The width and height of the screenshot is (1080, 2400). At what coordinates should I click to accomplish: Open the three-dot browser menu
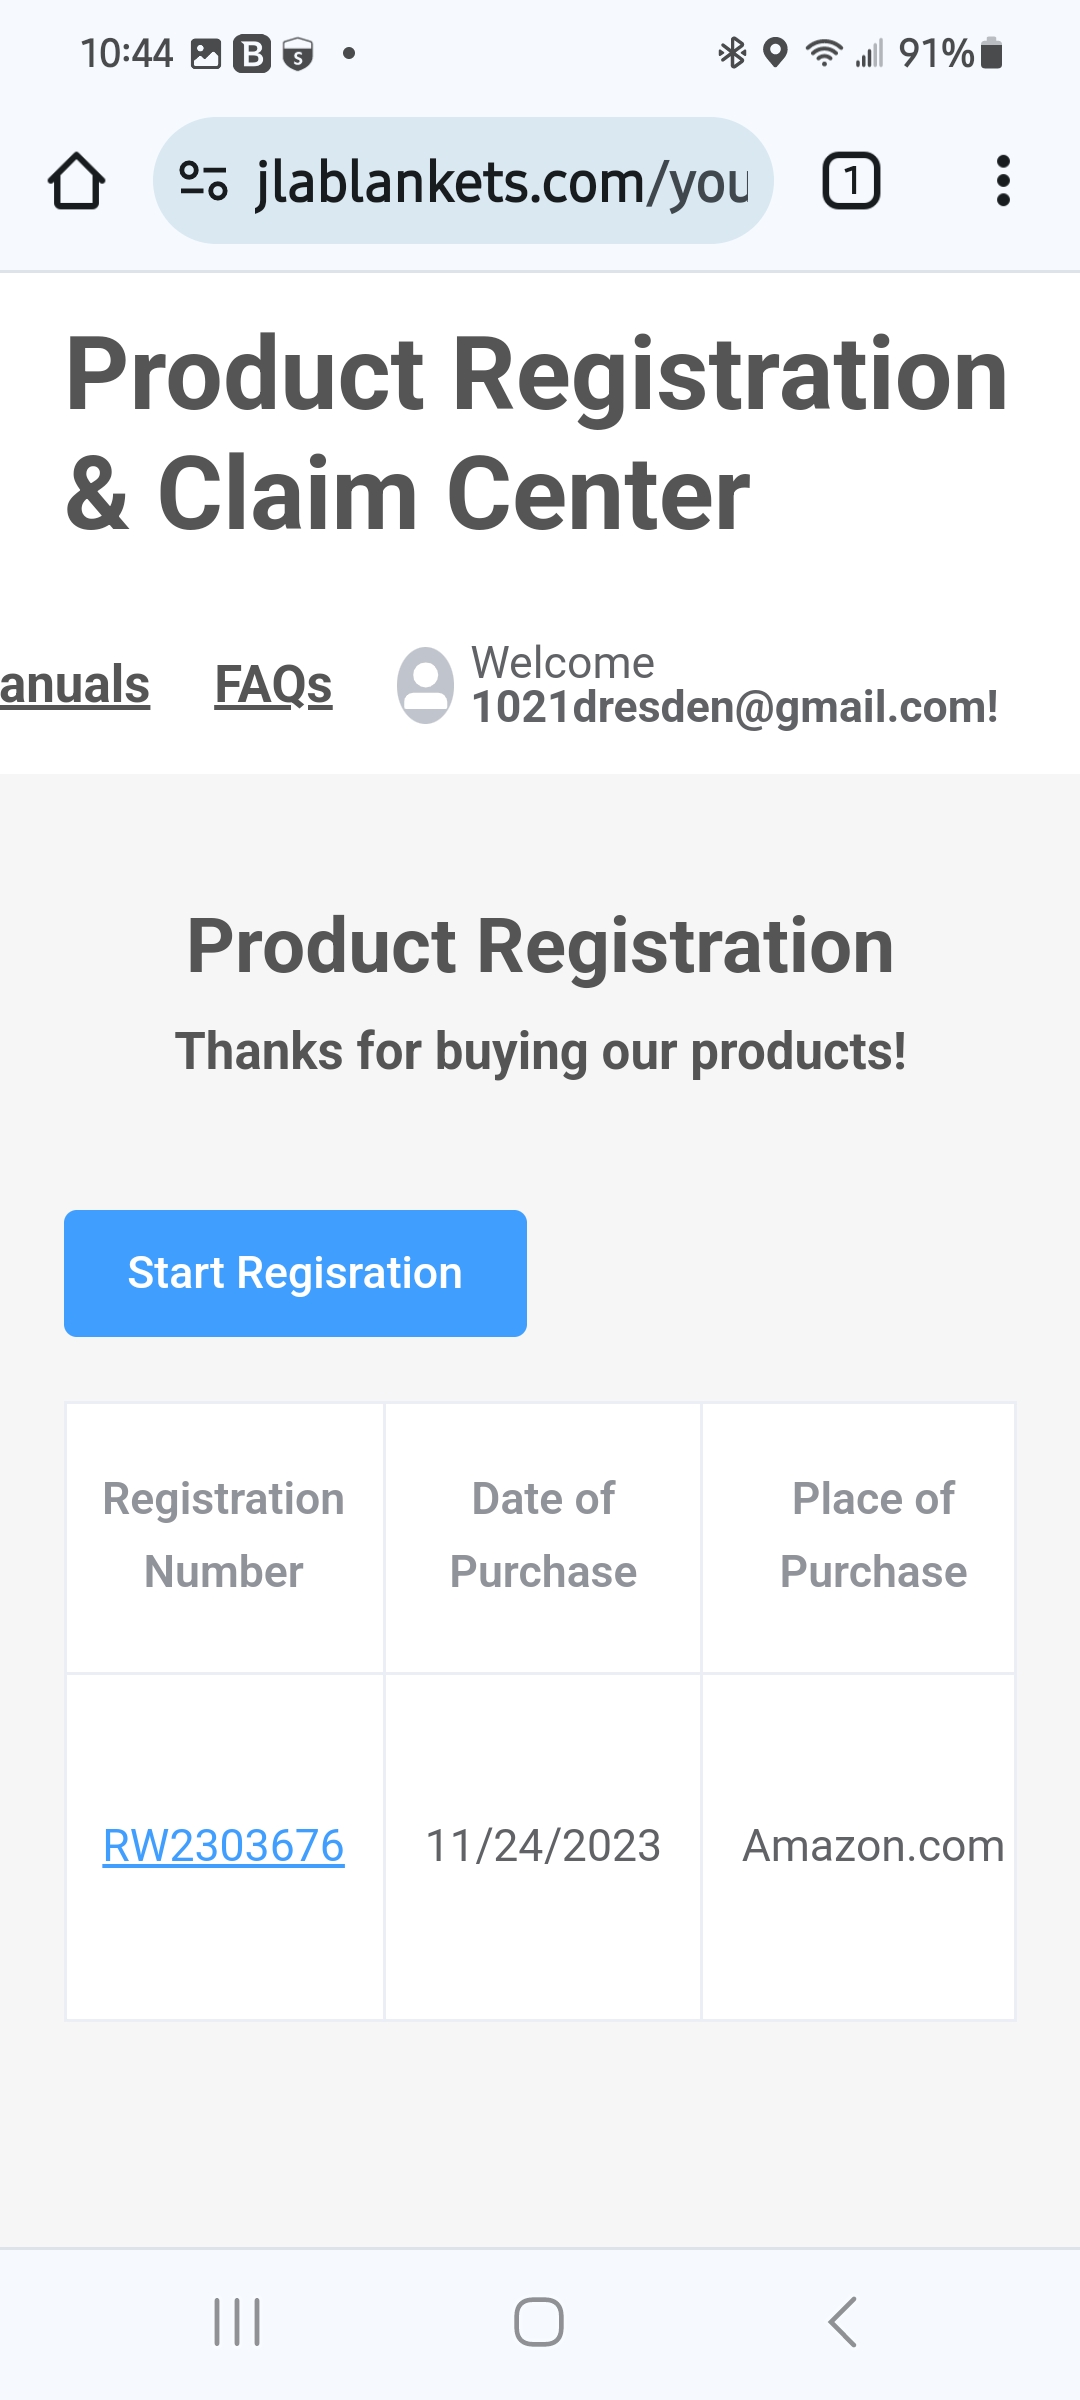coord(1003,181)
